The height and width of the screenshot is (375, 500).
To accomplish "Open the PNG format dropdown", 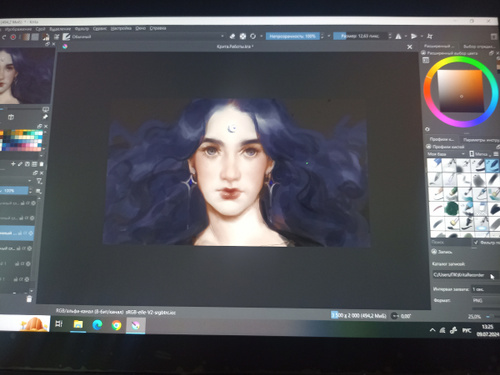I will [x=485, y=301].
